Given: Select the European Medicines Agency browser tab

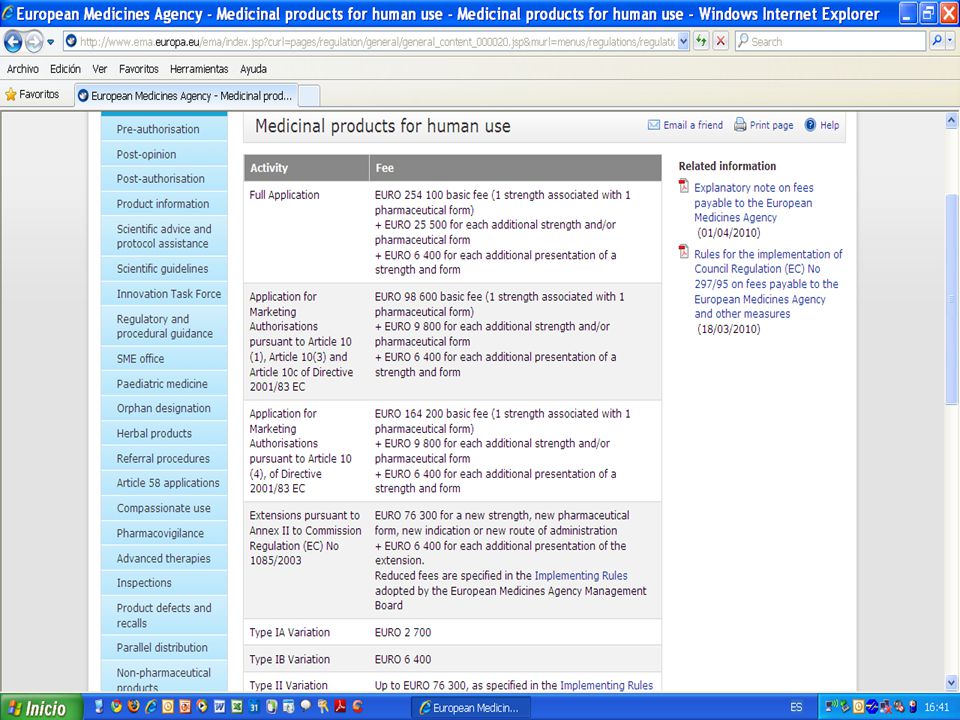Looking at the screenshot, I should click(x=186, y=96).
